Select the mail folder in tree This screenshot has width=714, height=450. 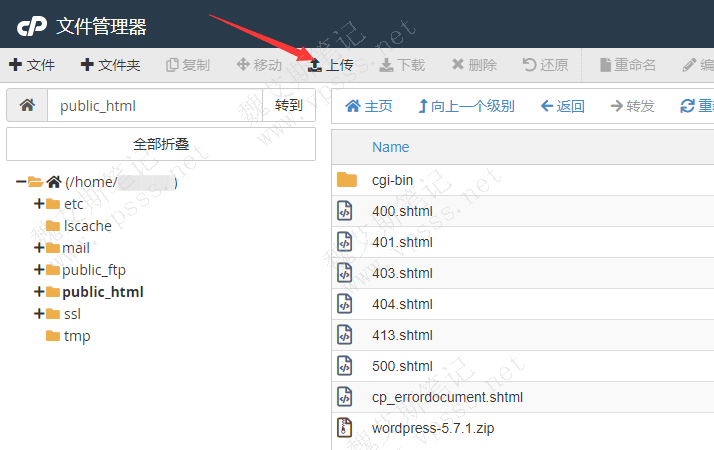click(x=76, y=248)
